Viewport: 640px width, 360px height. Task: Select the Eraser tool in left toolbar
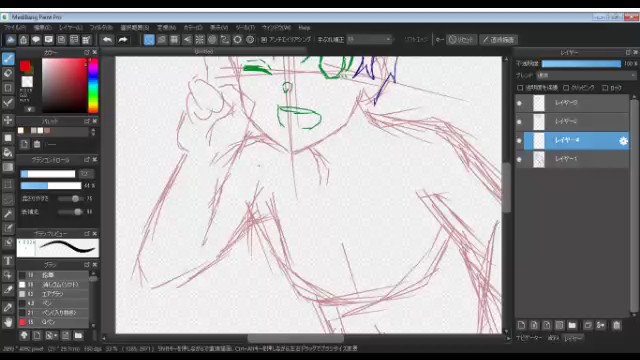point(8,73)
